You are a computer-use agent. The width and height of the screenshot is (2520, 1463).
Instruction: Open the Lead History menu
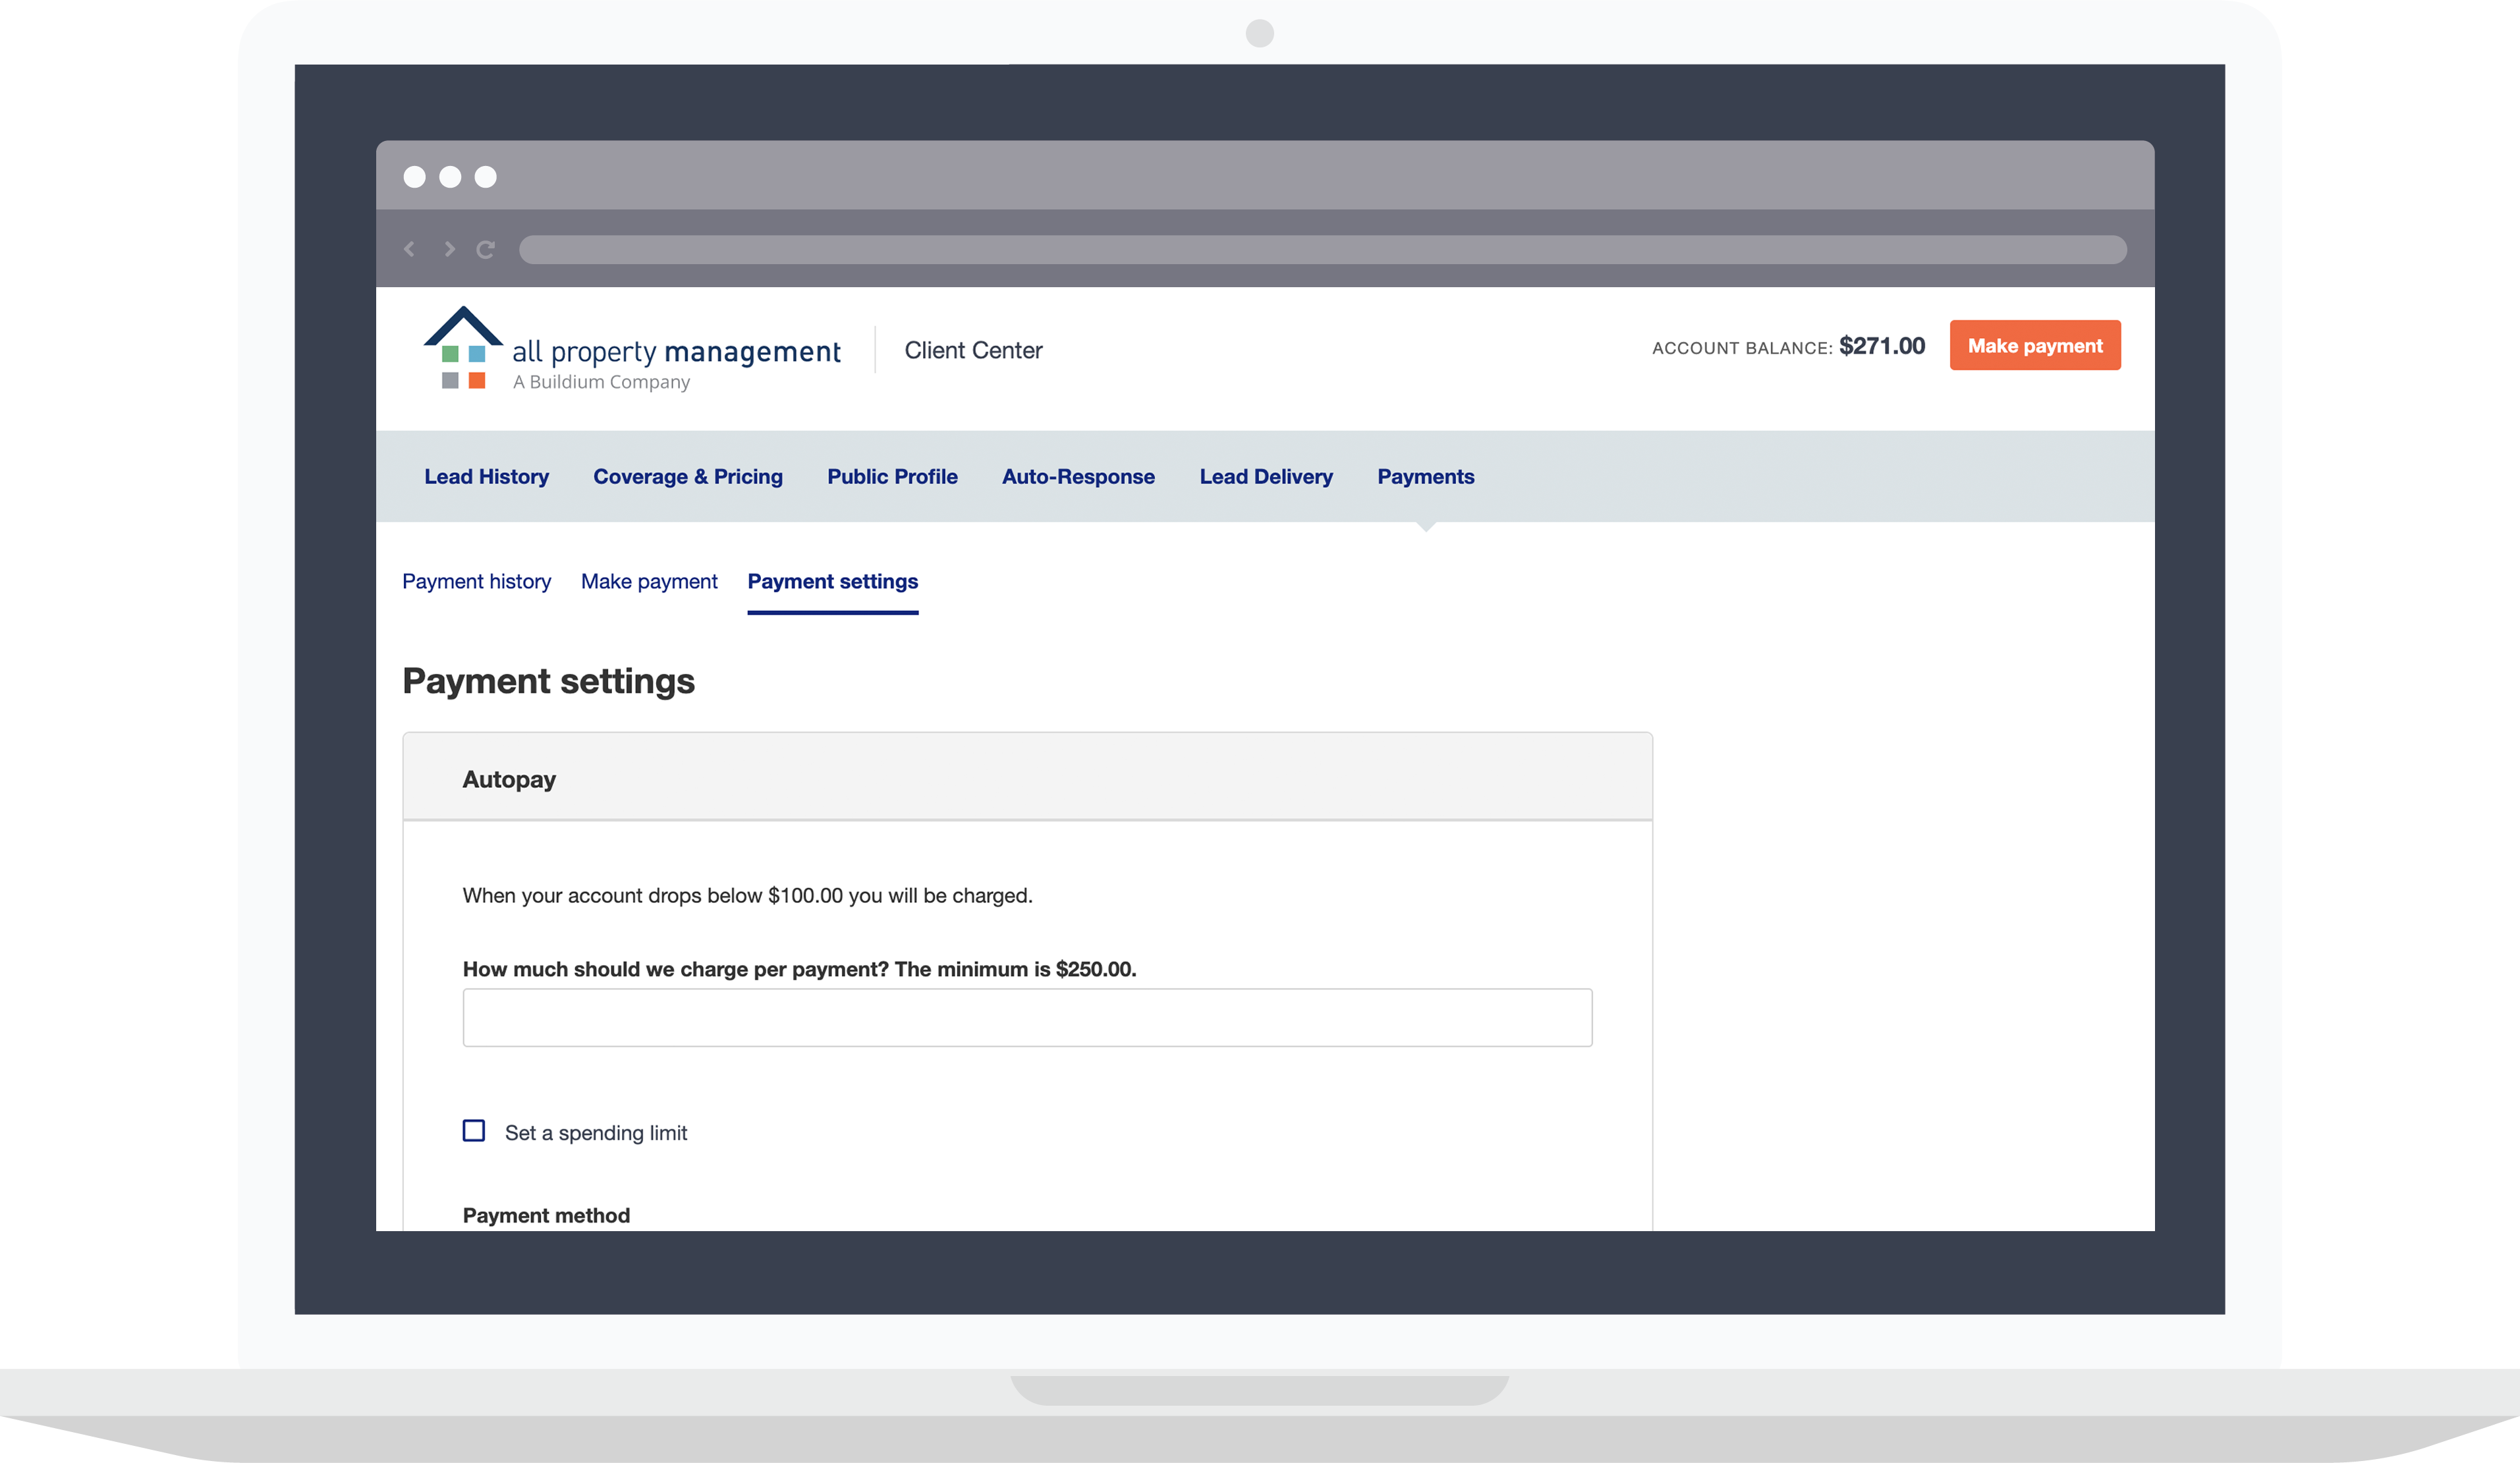click(x=486, y=477)
